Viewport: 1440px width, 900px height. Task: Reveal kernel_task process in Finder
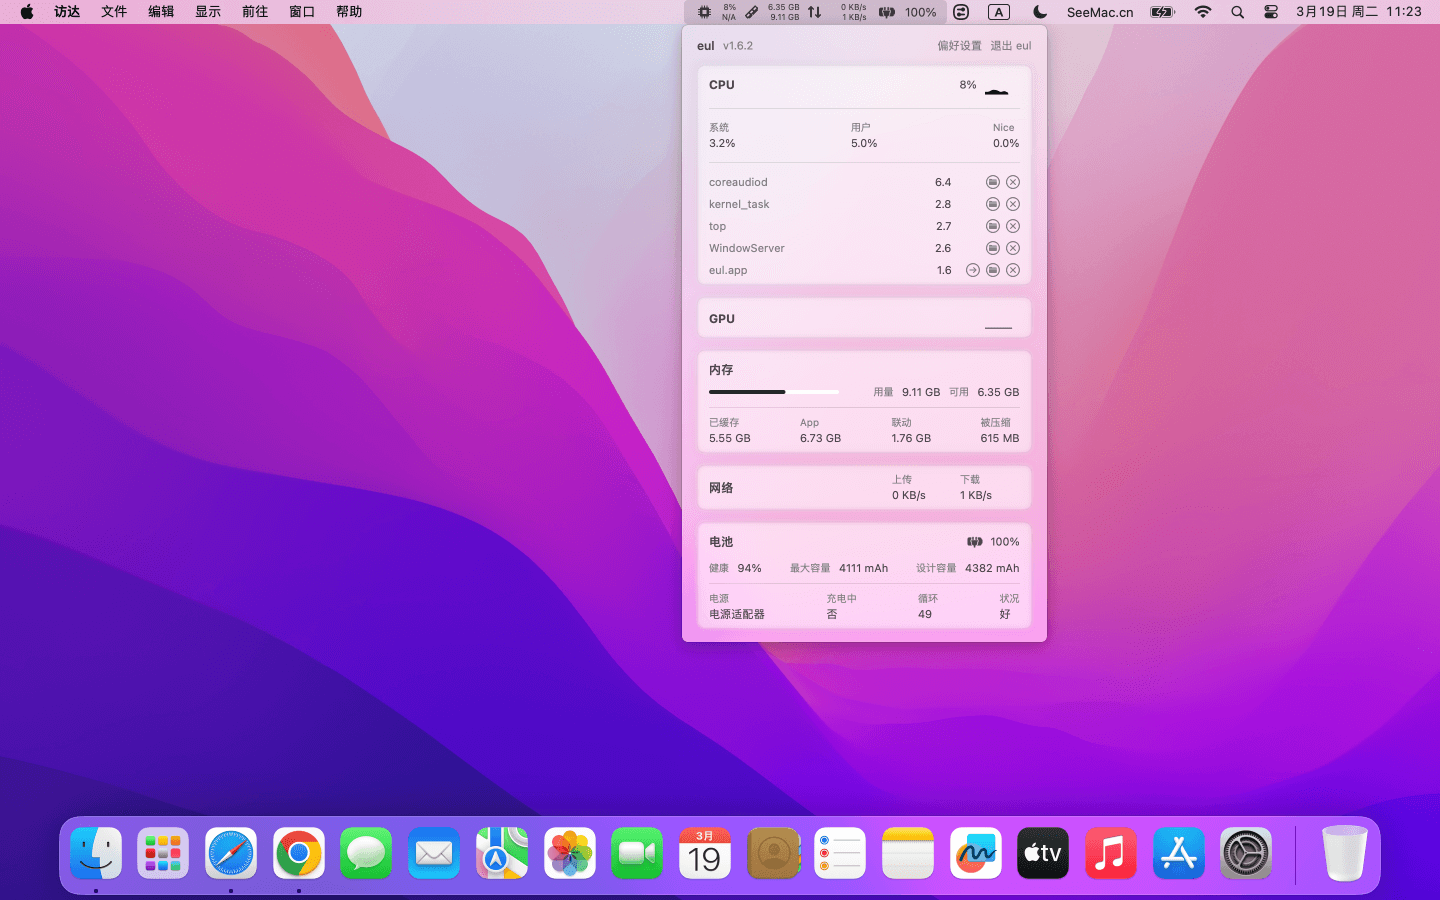[x=993, y=204]
